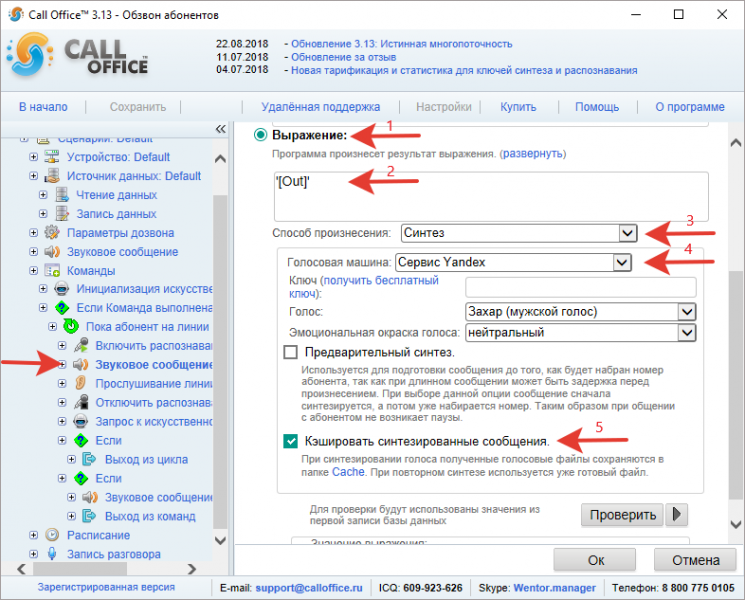The image size is (745, 600).
Task: Click the Ключ input field
Action: [581, 287]
